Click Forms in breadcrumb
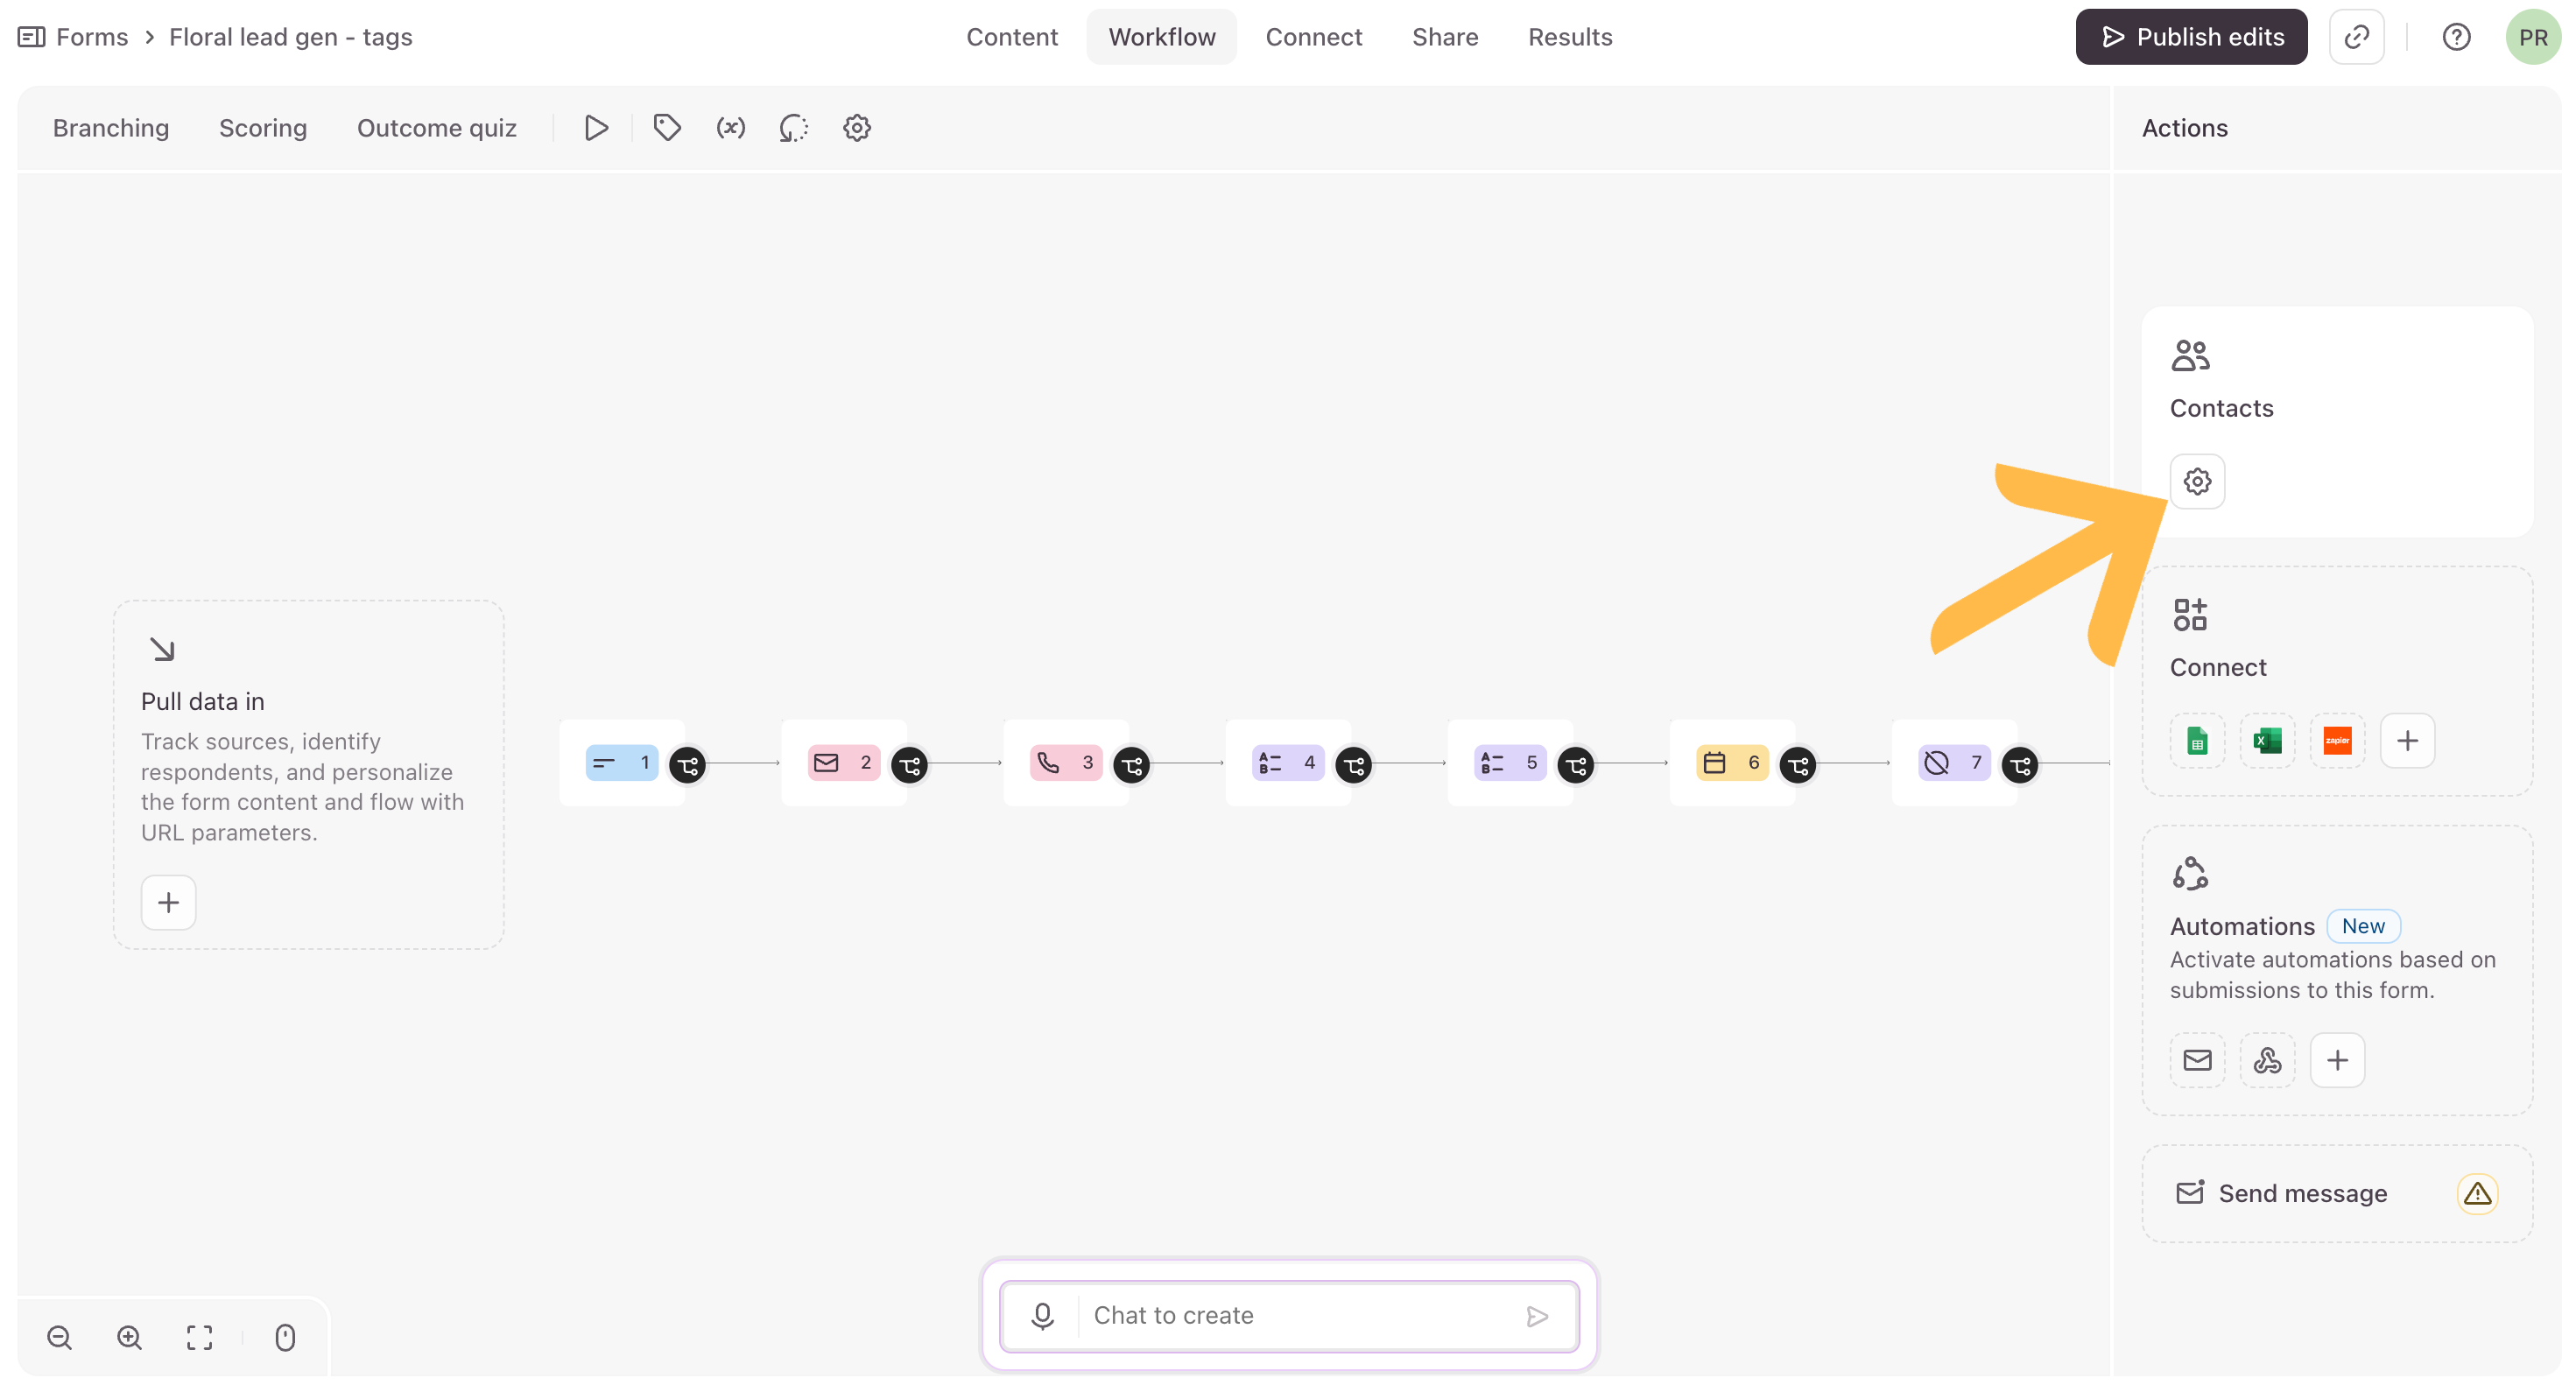2576x1385 pixels. [x=92, y=37]
